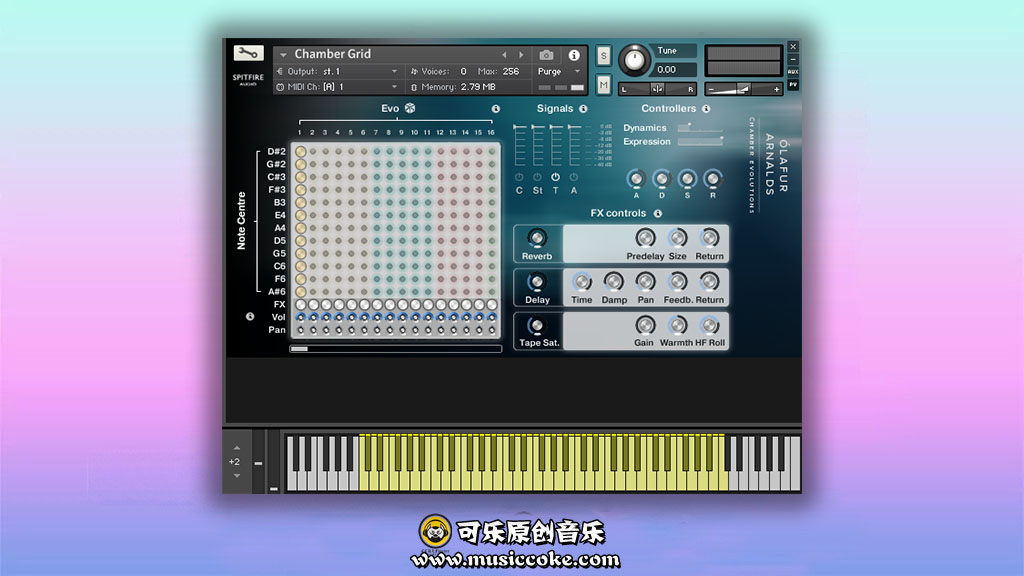Toggle the T signal power button
1024x576 pixels.
point(555,177)
